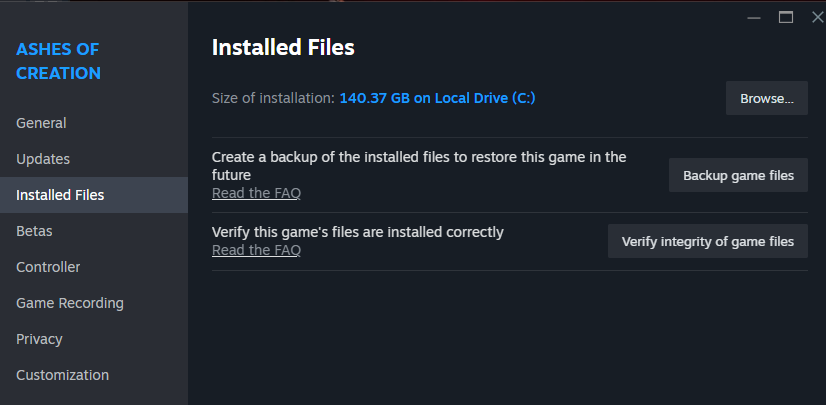Navigate to Customization settings
Viewport: 826px width, 405px height.
point(62,375)
